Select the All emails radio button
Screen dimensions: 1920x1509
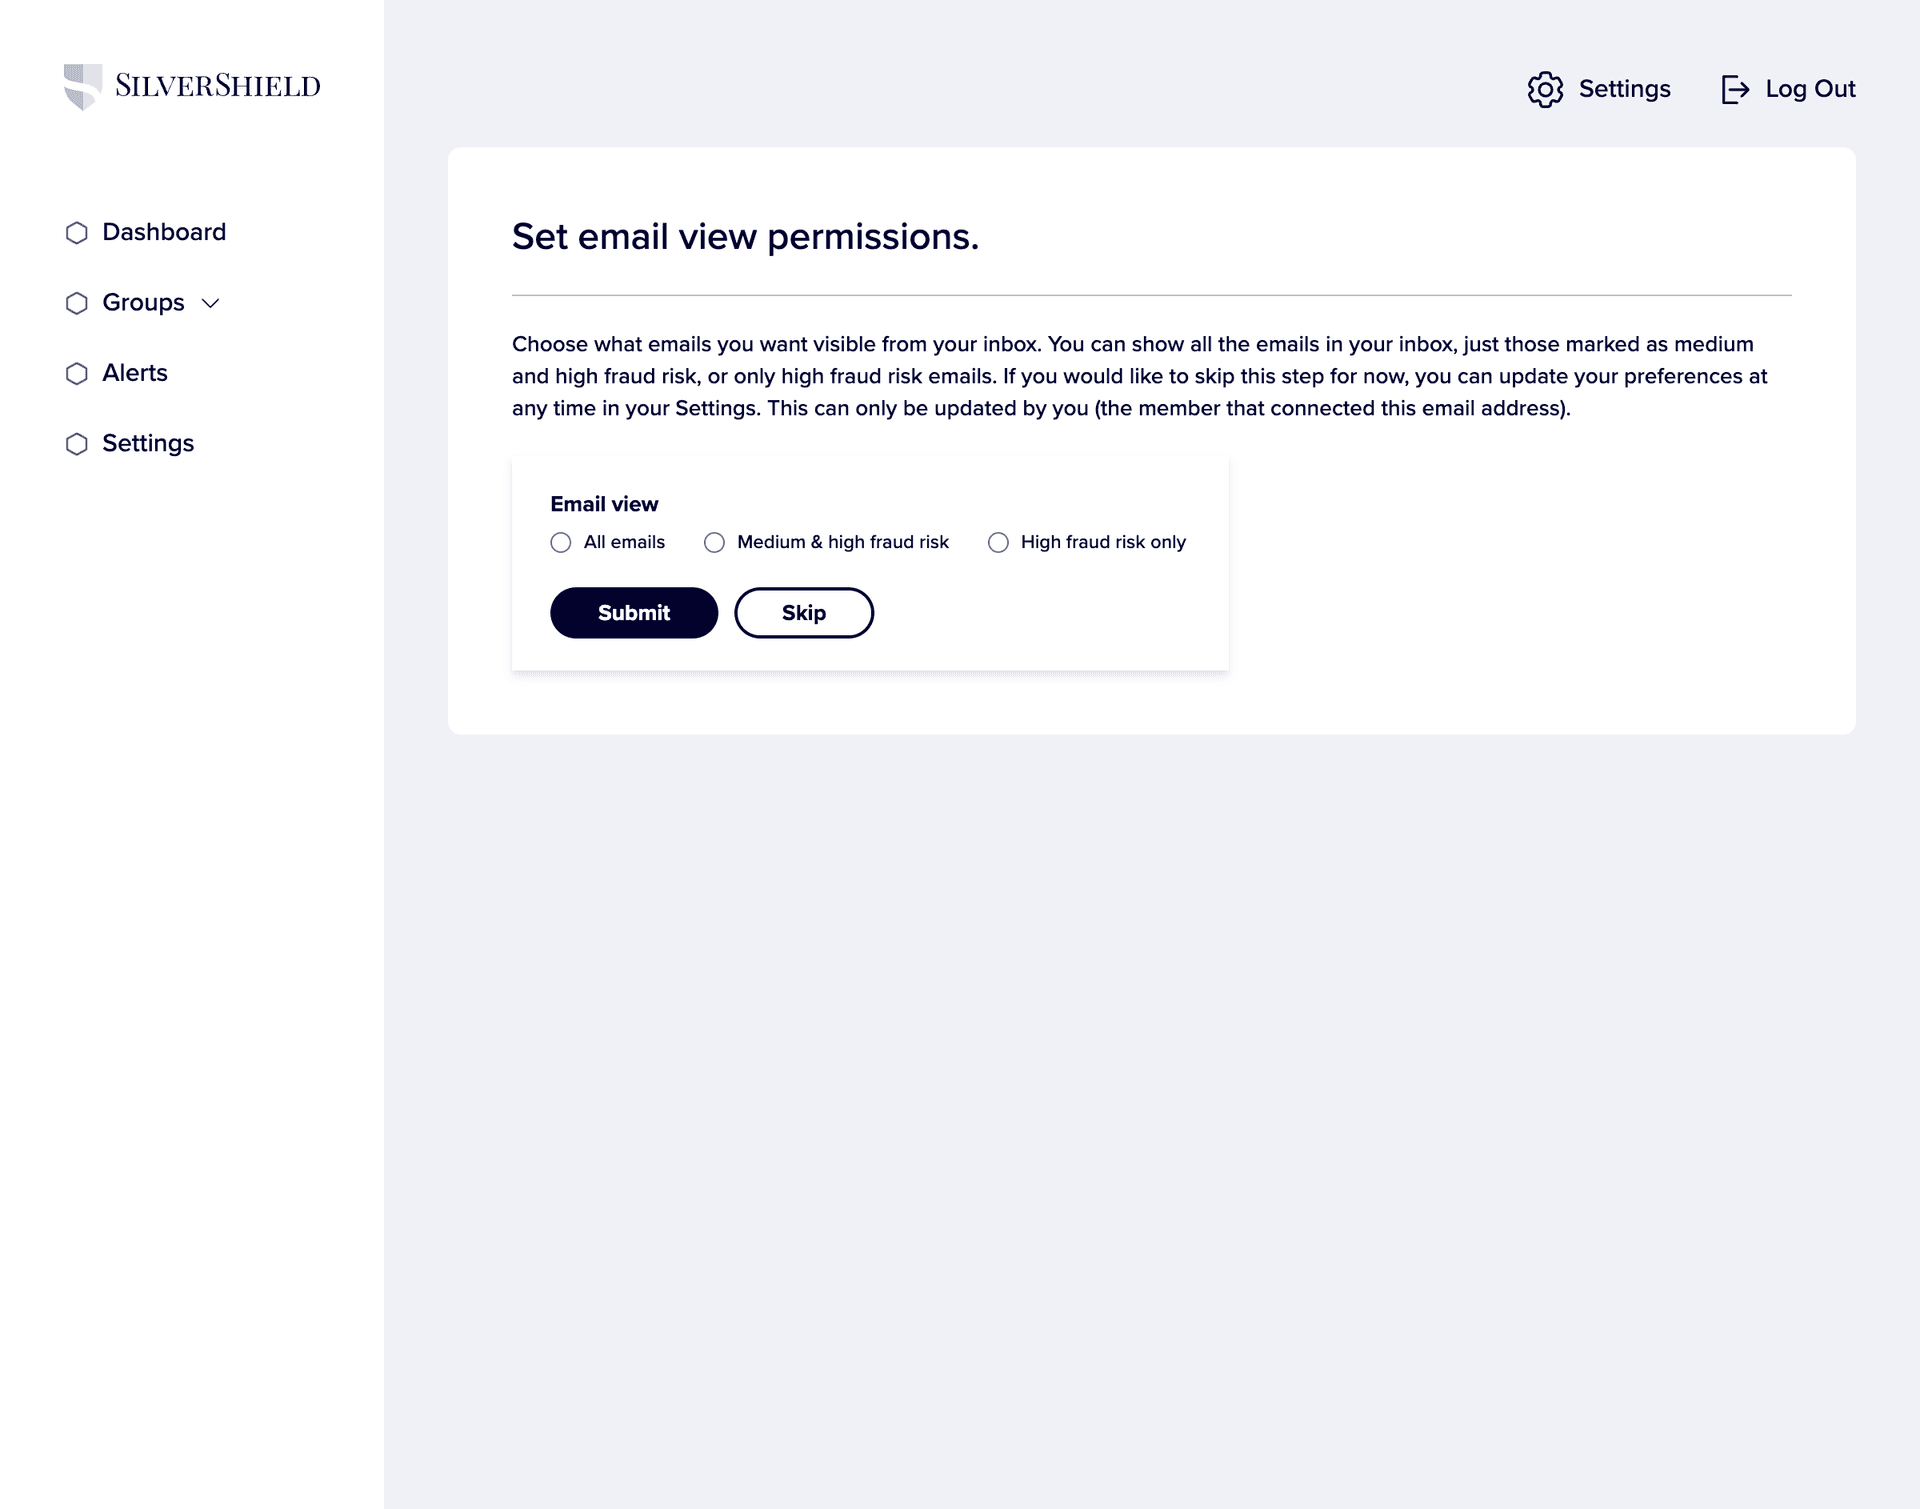pos(561,542)
